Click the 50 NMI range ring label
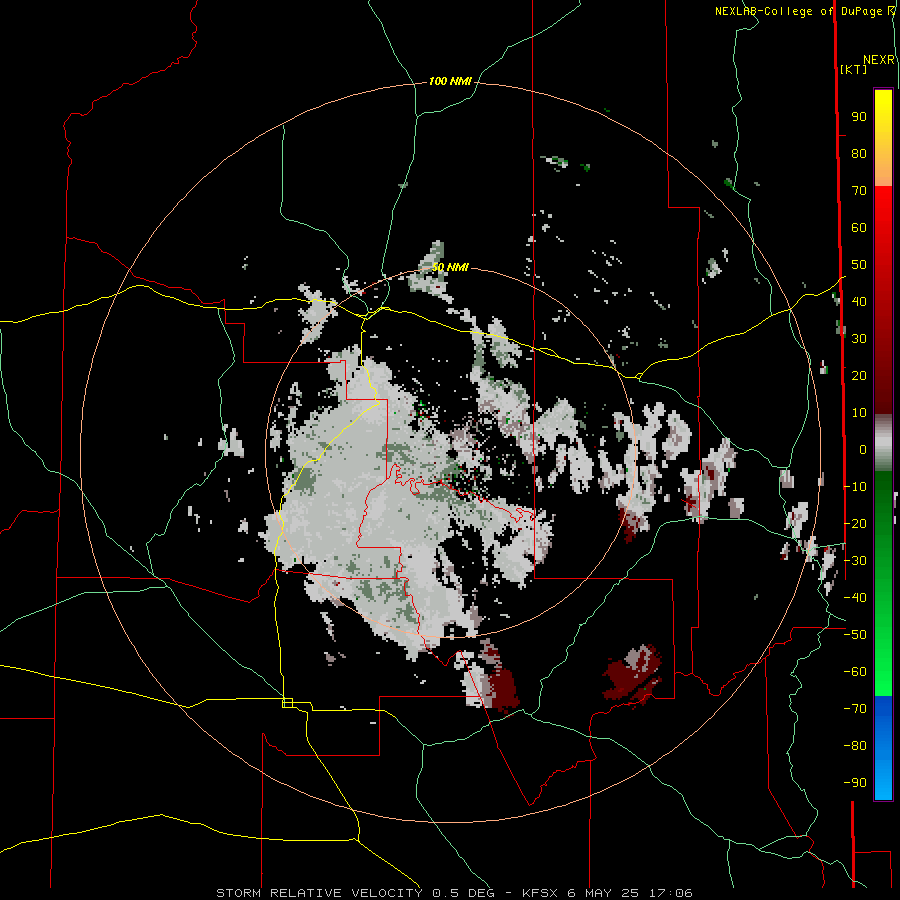 (450, 267)
